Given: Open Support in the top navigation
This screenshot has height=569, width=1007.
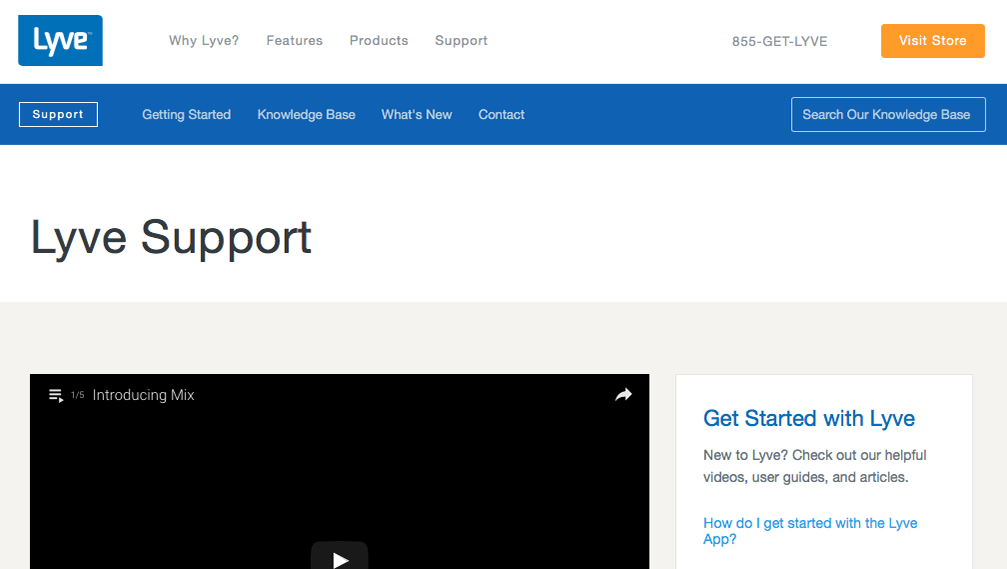Looking at the screenshot, I should 461,40.
